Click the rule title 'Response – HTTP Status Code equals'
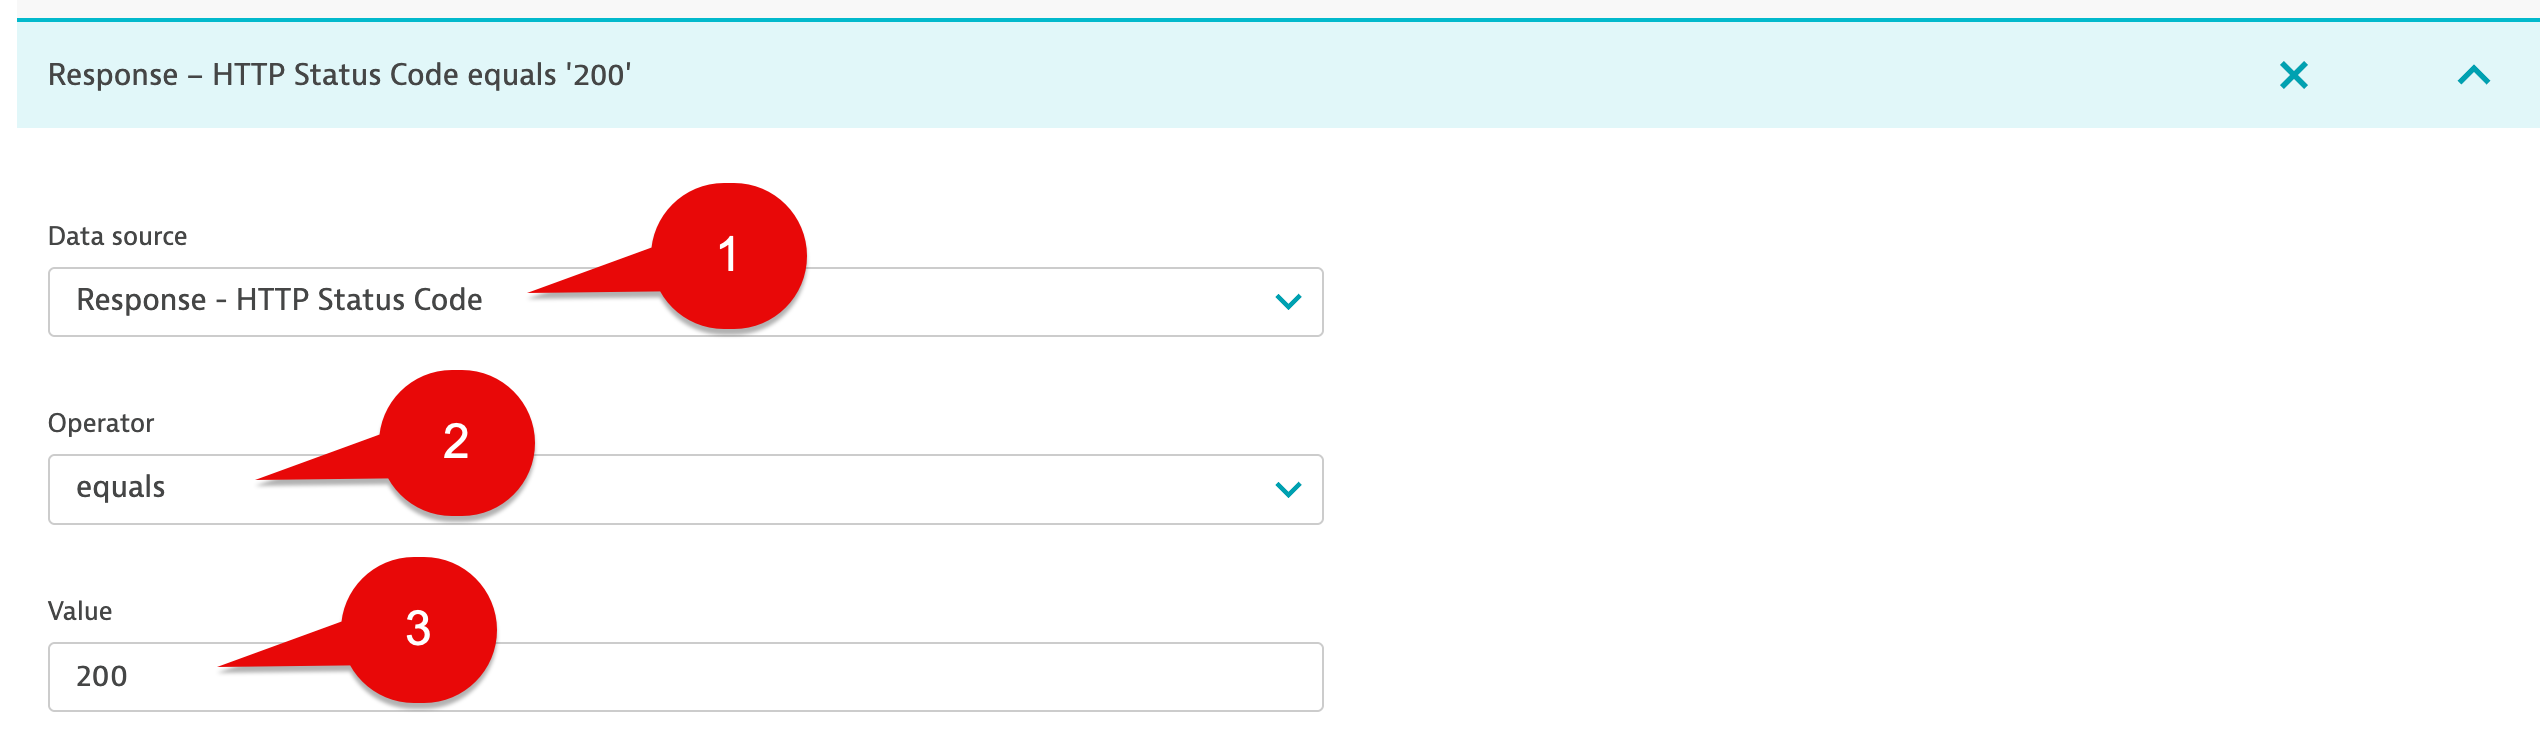This screenshot has height=742, width=2548. (302, 75)
